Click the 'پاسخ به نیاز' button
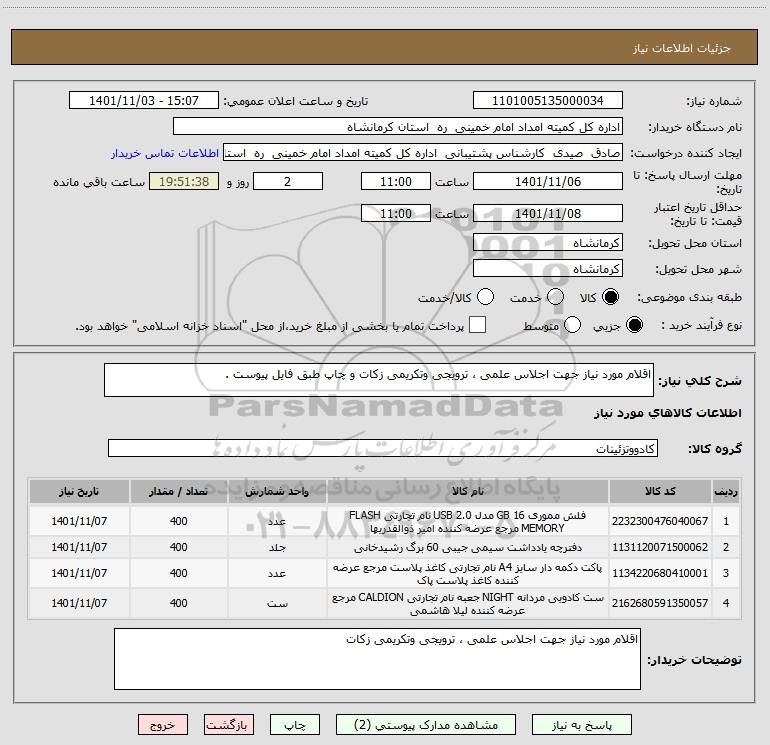 click(x=582, y=725)
